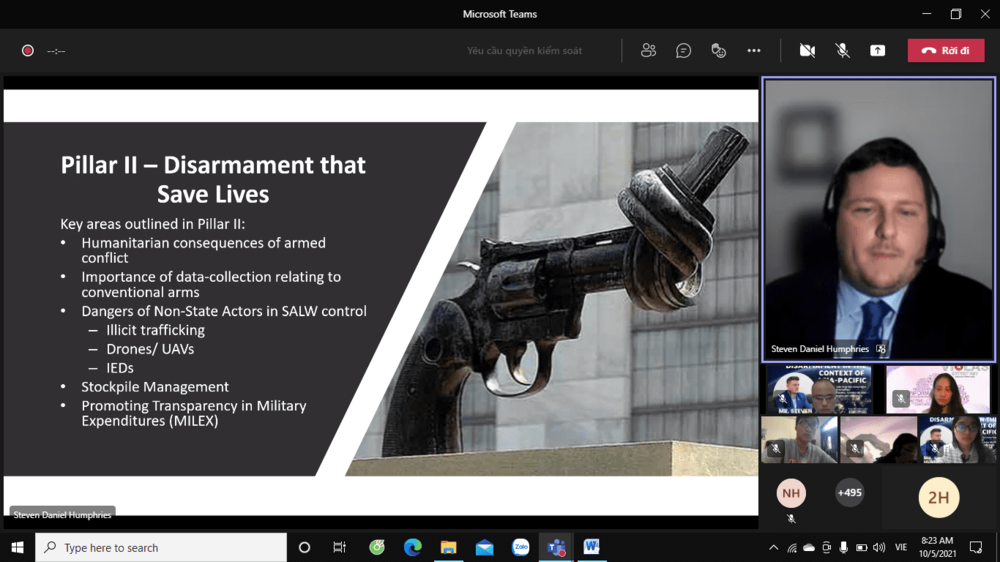1000x562 pixels.
Task: Open the reactions and raise hand menu
Action: point(719,50)
